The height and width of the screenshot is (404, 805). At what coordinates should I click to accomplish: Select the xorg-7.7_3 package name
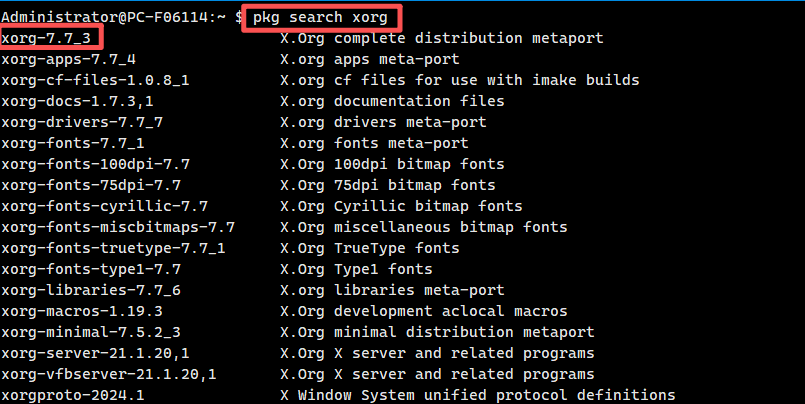(x=50, y=38)
